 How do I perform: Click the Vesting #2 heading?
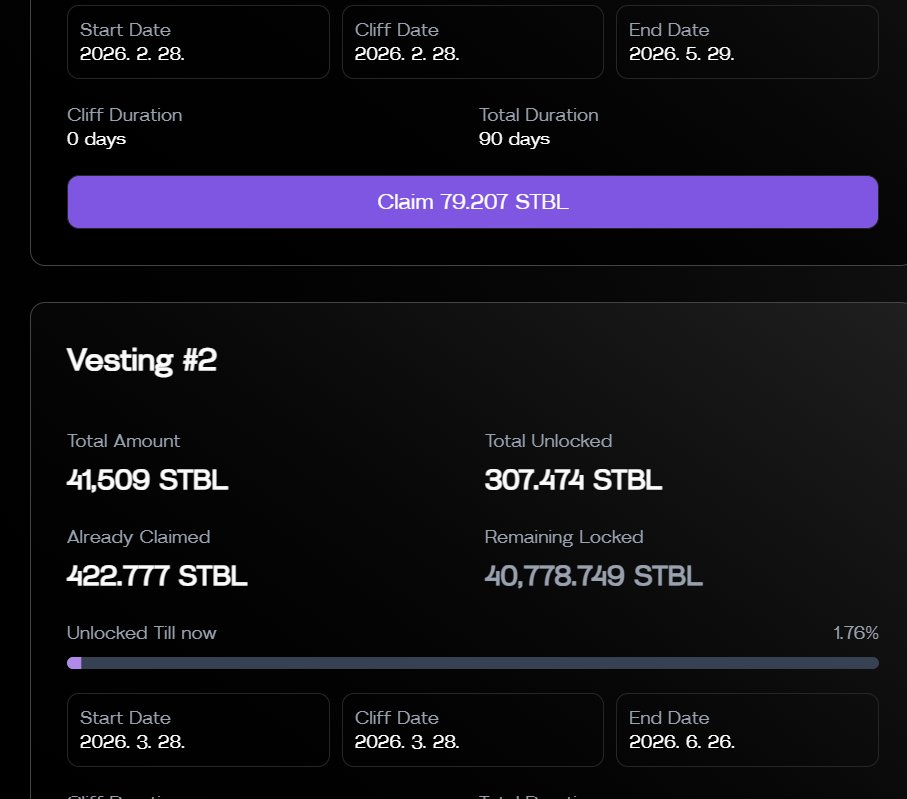pos(141,360)
